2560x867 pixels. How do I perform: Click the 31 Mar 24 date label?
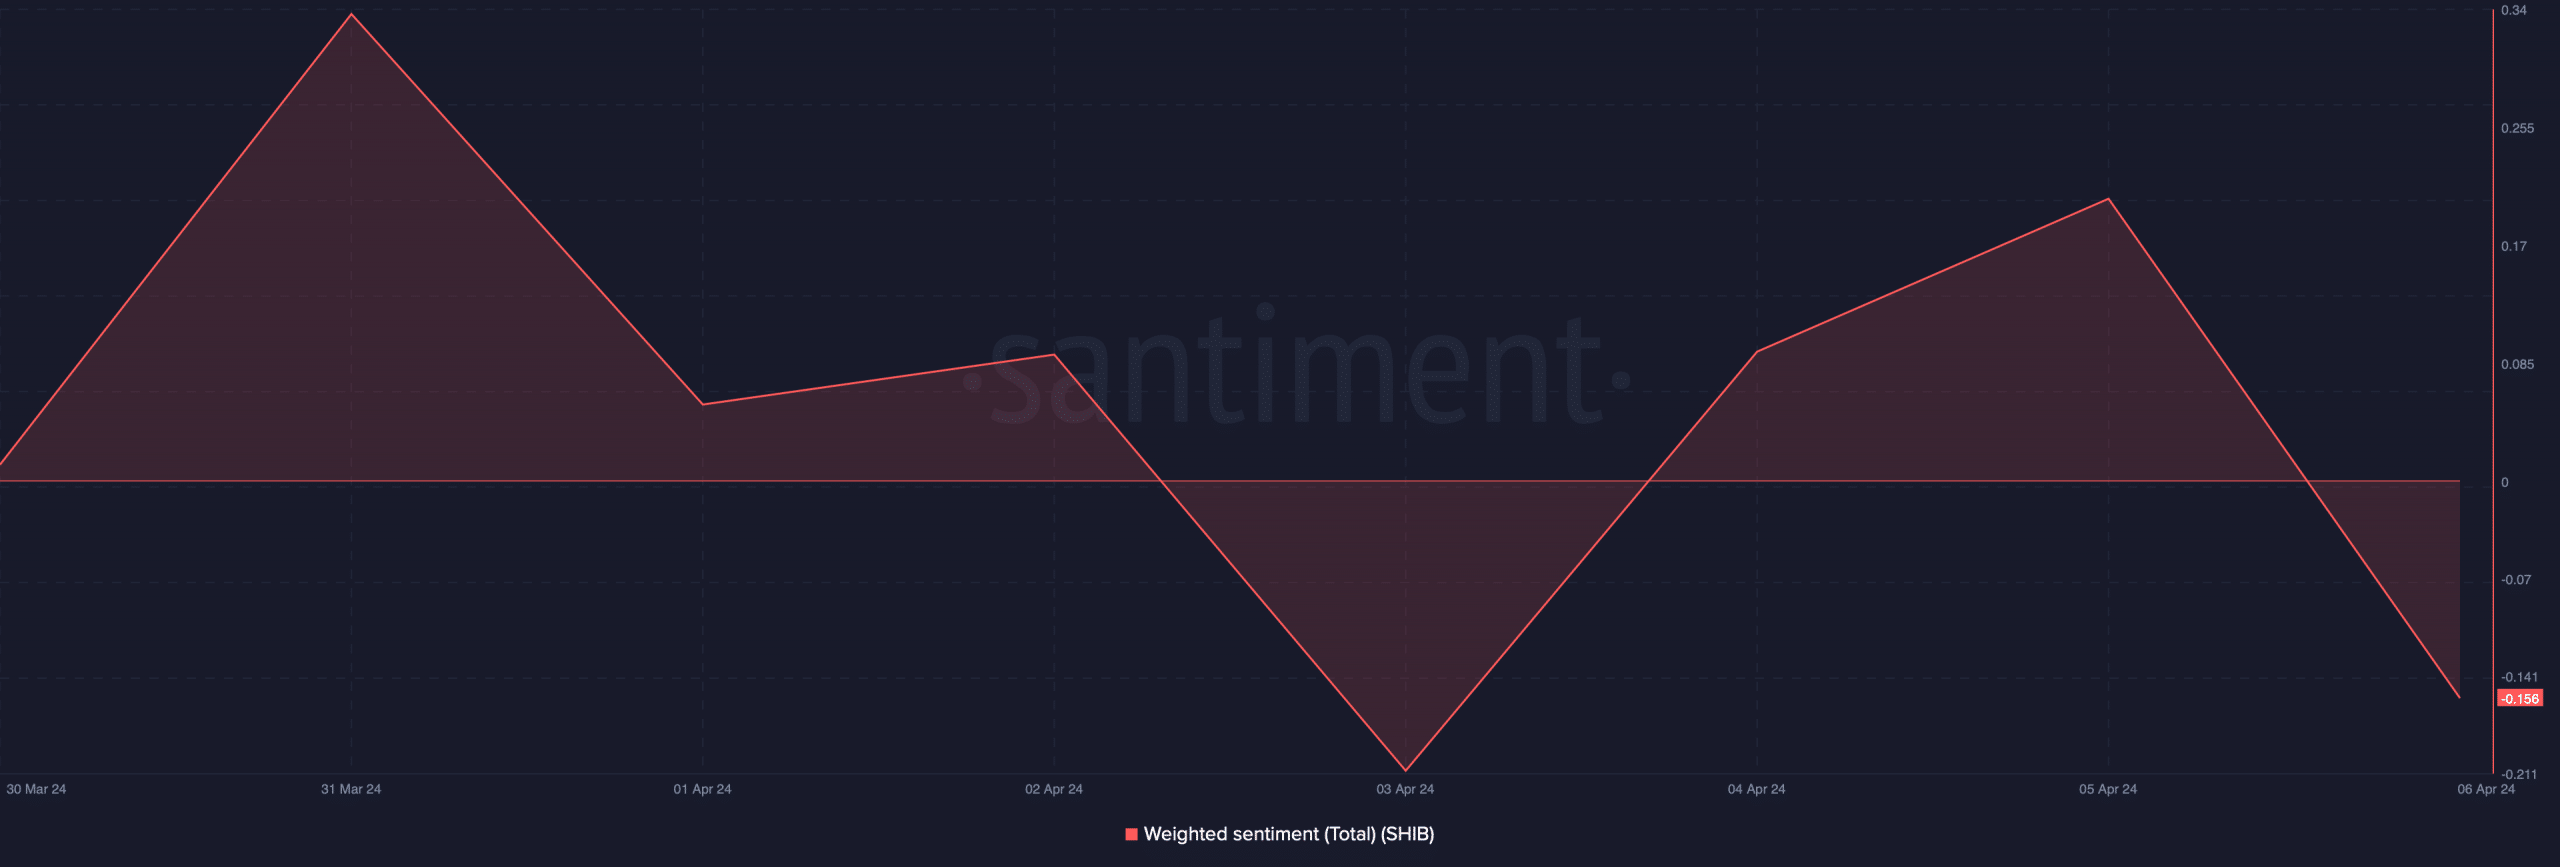(351, 789)
